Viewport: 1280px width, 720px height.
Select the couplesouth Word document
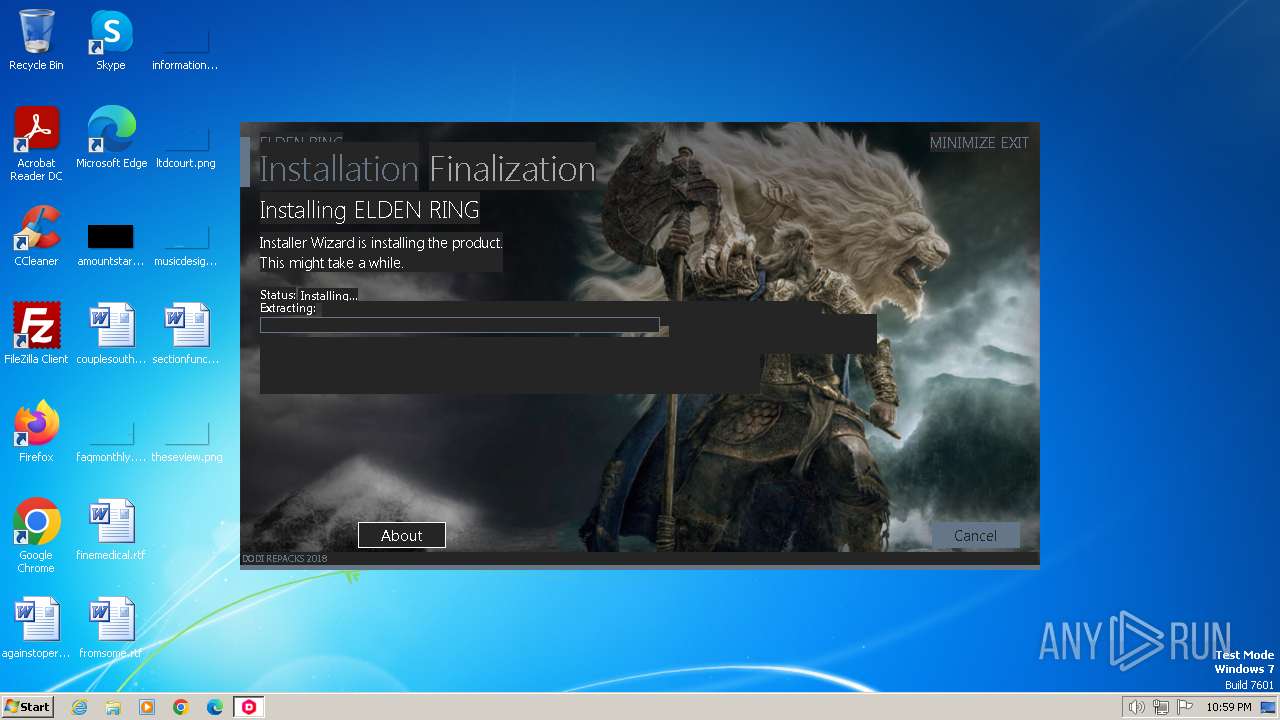tap(111, 333)
